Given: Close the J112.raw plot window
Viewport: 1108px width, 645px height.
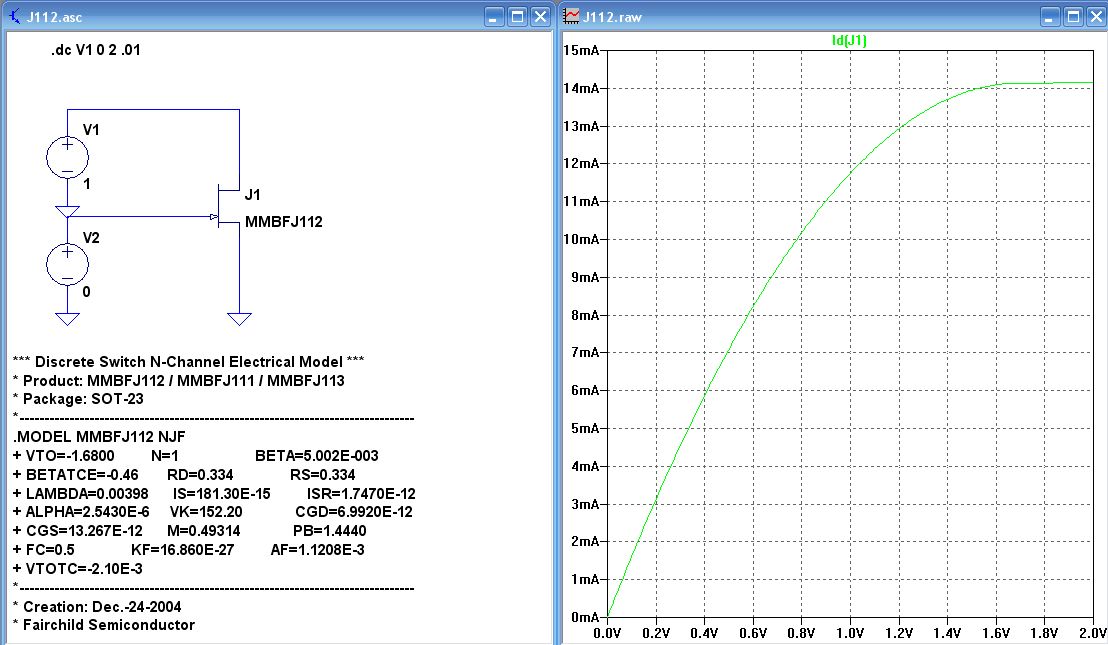Looking at the screenshot, I should pyautogui.click(x=1096, y=17).
